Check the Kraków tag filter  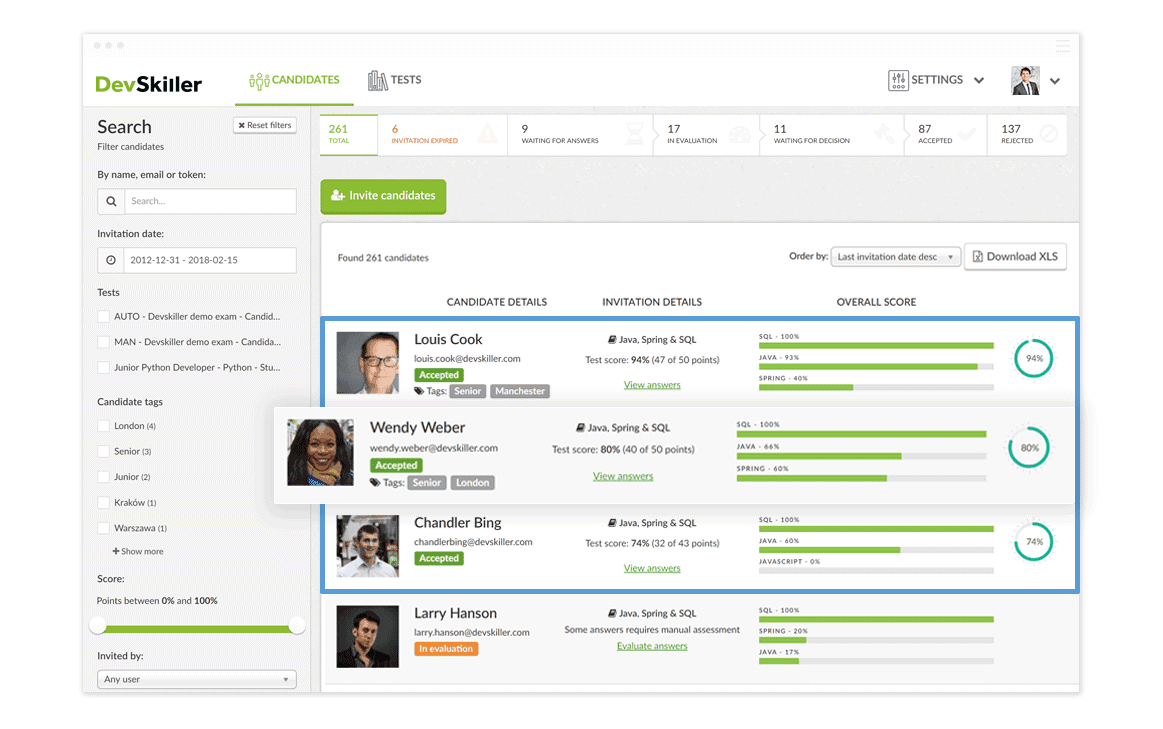tap(104, 503)
